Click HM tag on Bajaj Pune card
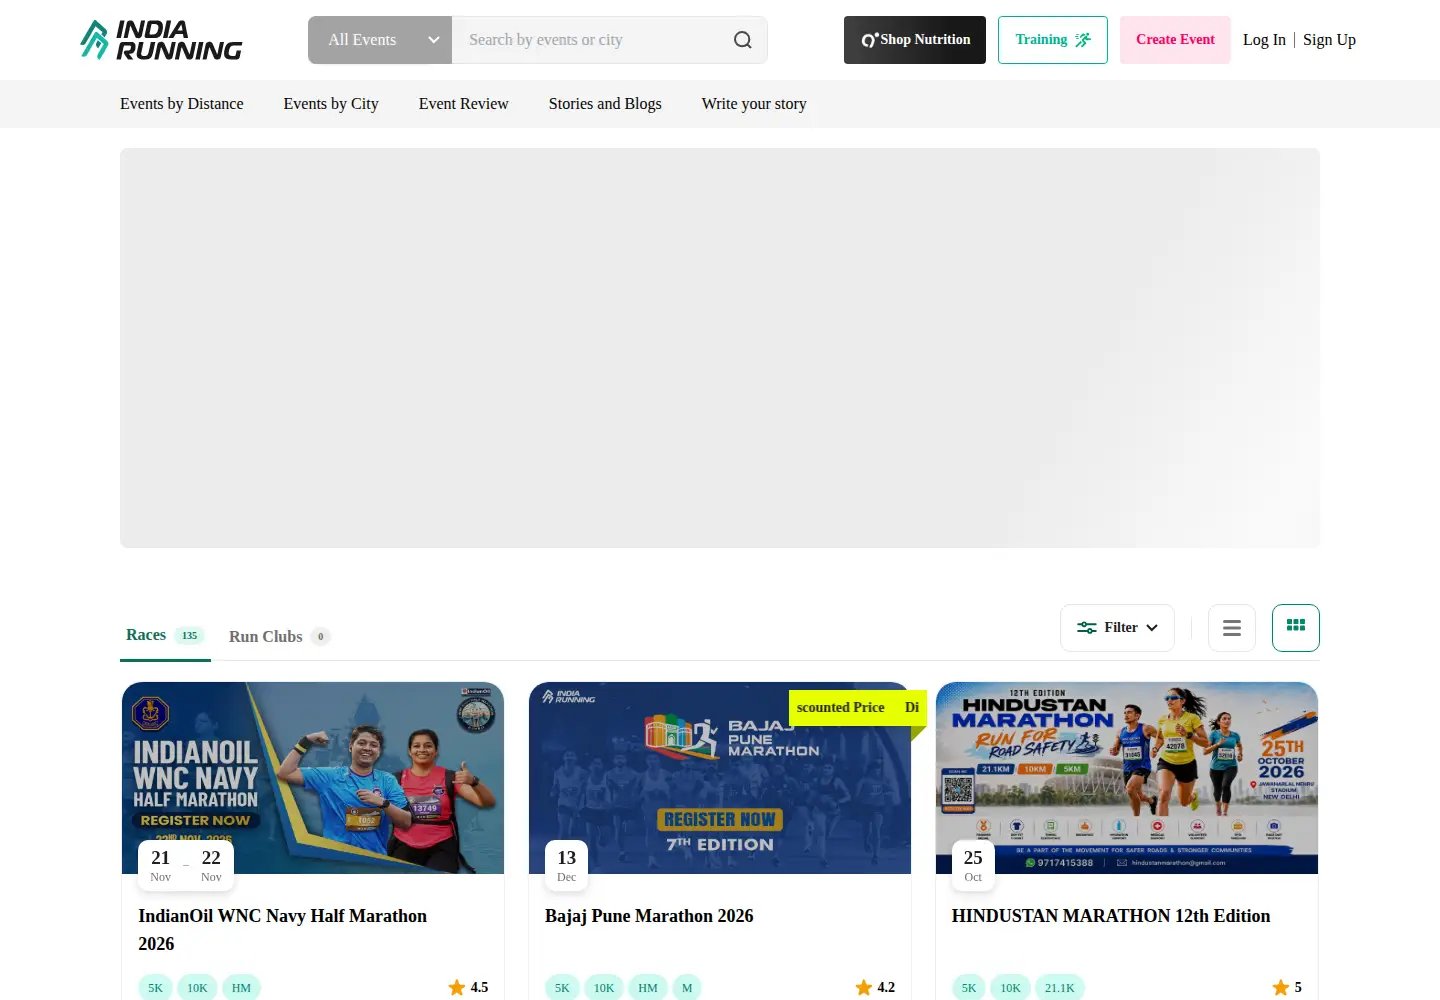Viewport: 1440px width, 1000px height. 648,988
